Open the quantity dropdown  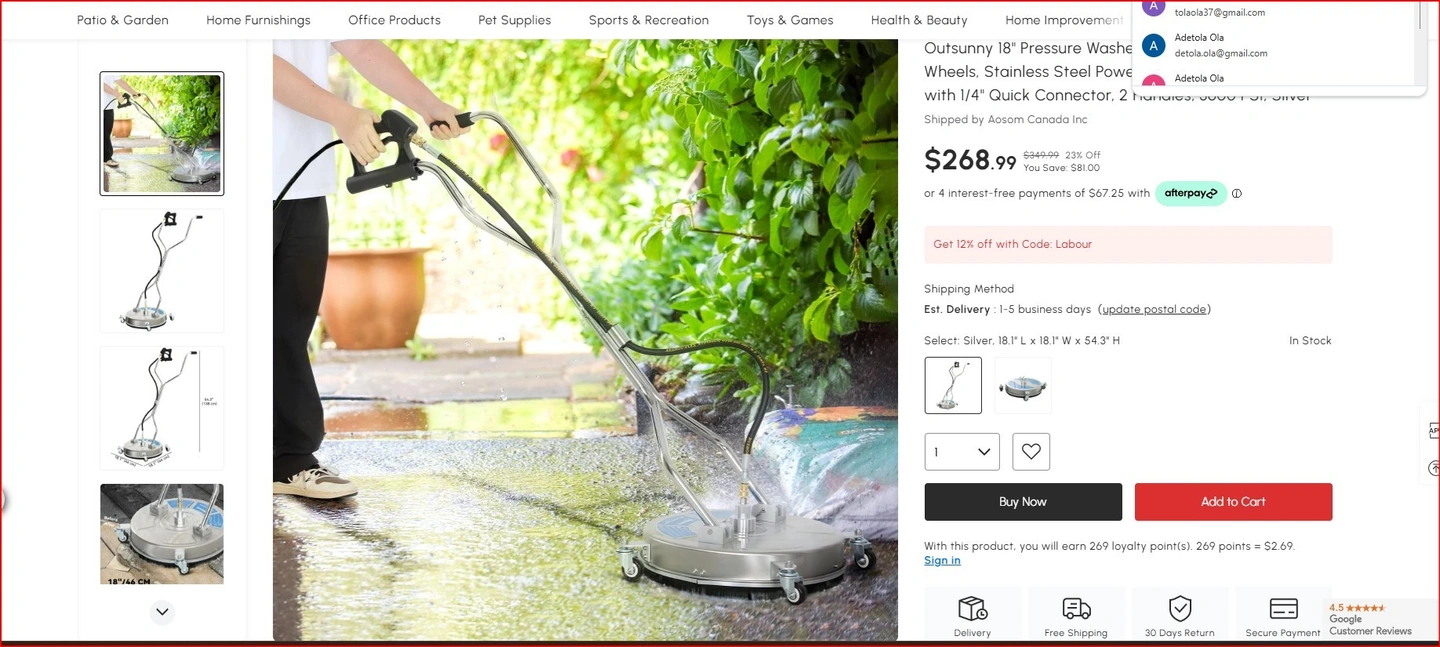point(962,452)
